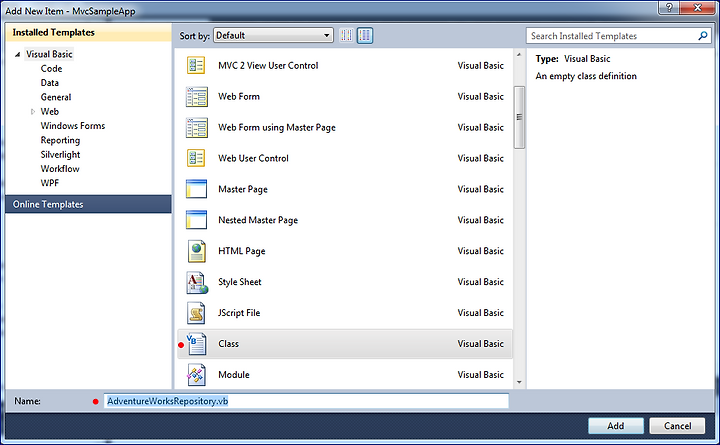
Task: Collapse the Visual Basic tree node
Action: 17,55
